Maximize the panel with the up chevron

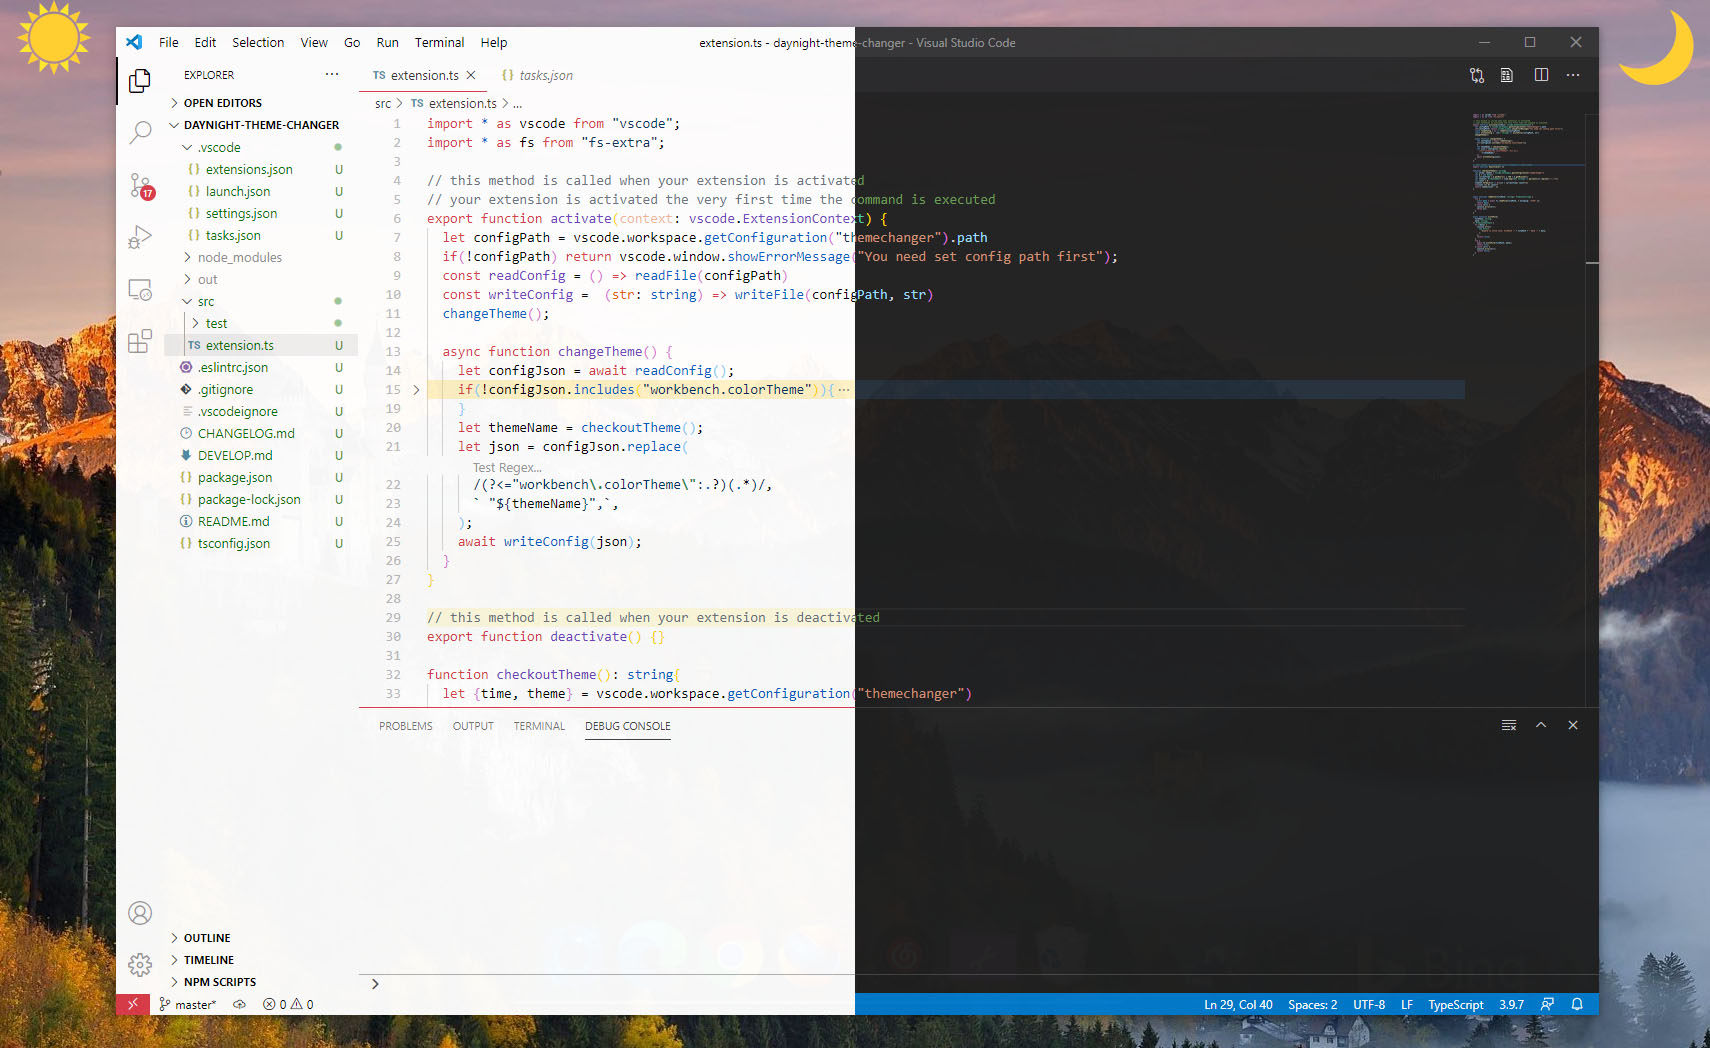1541,725
